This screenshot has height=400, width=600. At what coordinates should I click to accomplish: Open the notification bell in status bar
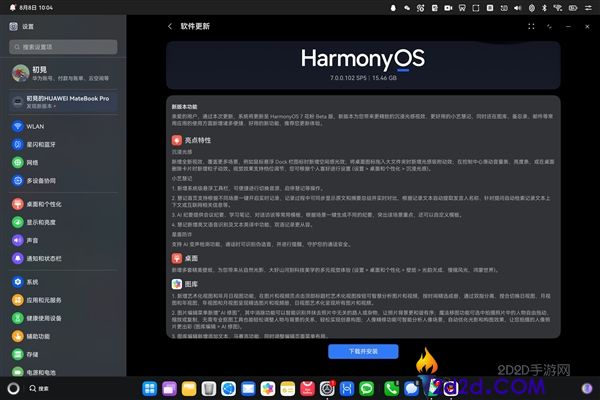(12, 7)
